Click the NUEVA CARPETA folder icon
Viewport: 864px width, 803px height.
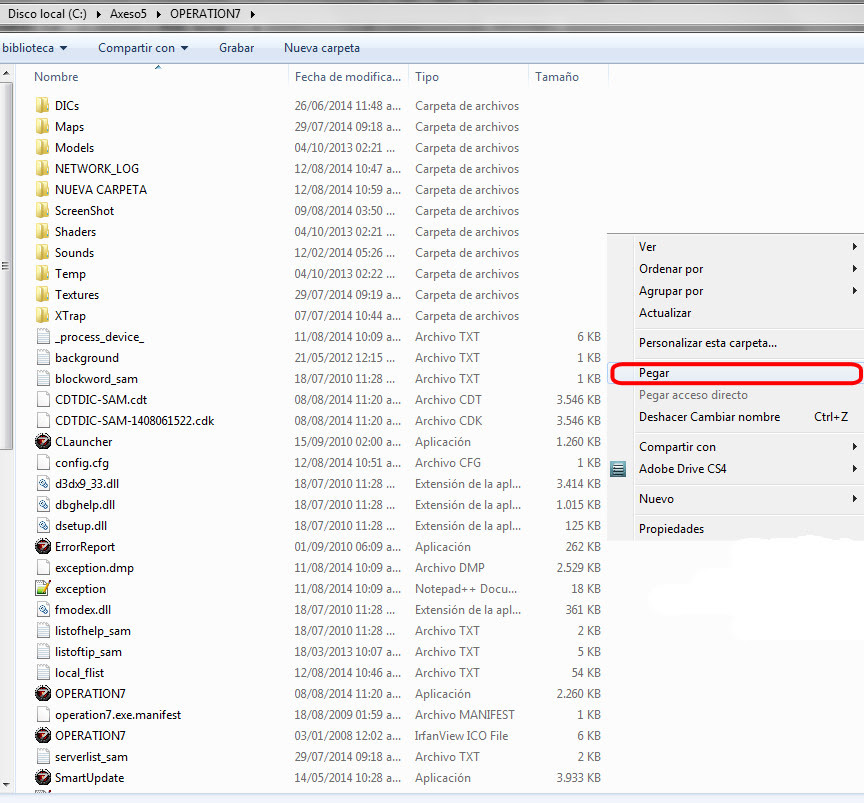(x=42, y=189)
